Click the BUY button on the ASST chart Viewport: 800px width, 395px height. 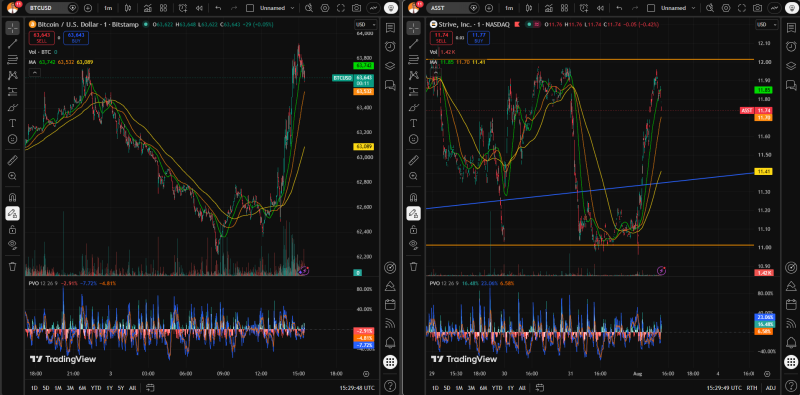coord(478,38)
